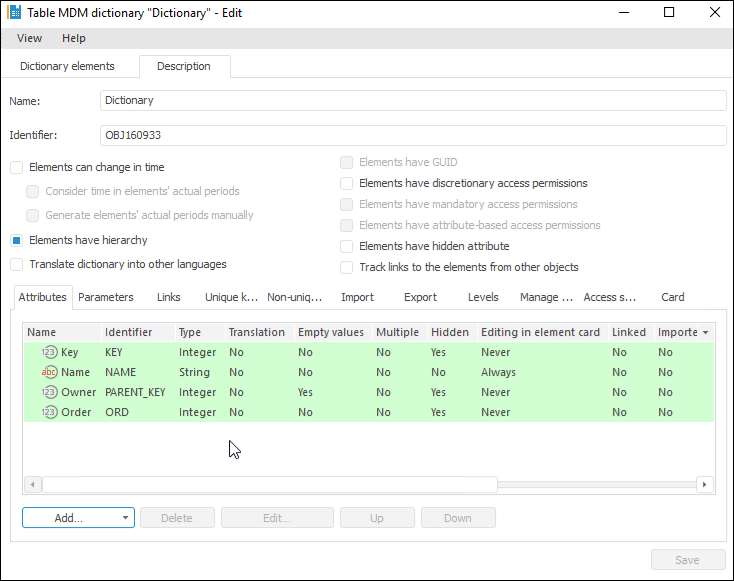Expand the column chooser arrow in table header

(706, 332)
